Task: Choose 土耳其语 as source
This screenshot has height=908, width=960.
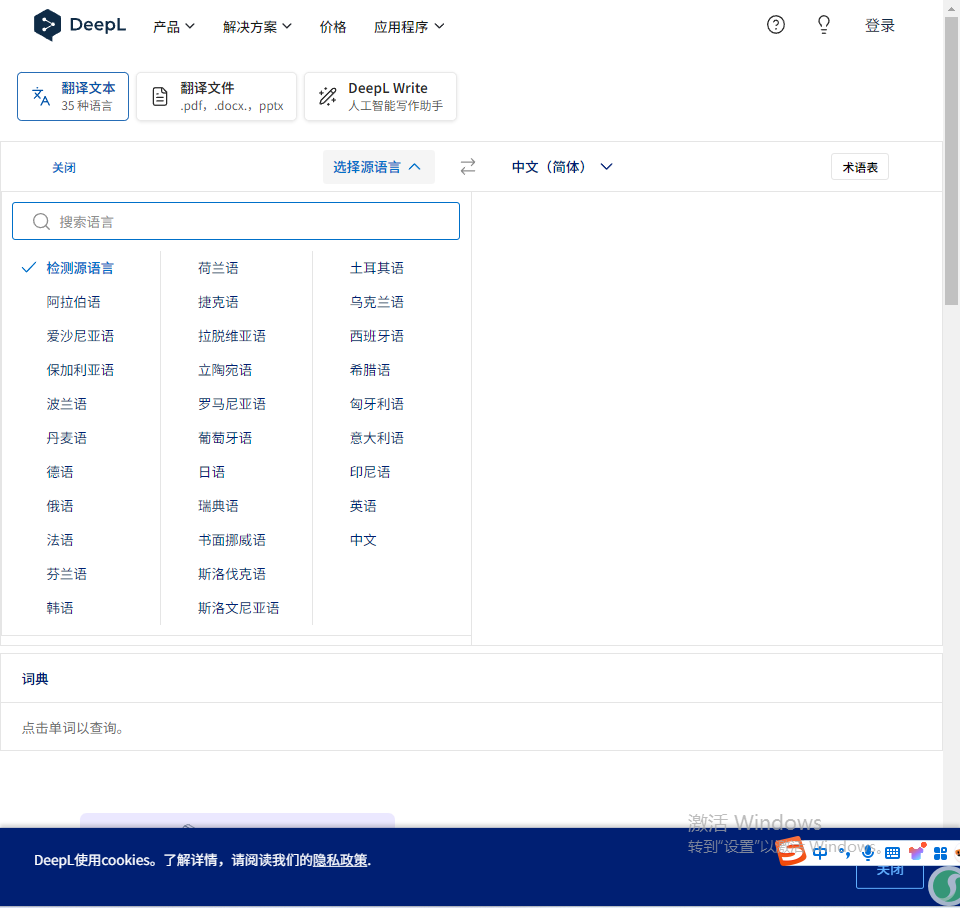Action: click(377, 268)
